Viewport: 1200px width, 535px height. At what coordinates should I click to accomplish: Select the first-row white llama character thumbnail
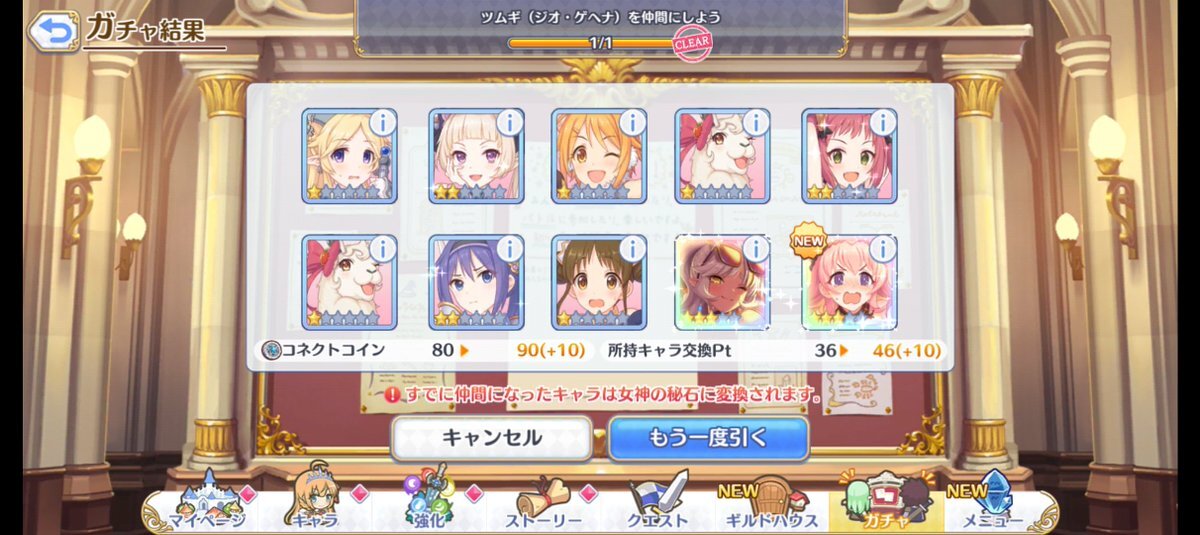[x=722, y=156]
